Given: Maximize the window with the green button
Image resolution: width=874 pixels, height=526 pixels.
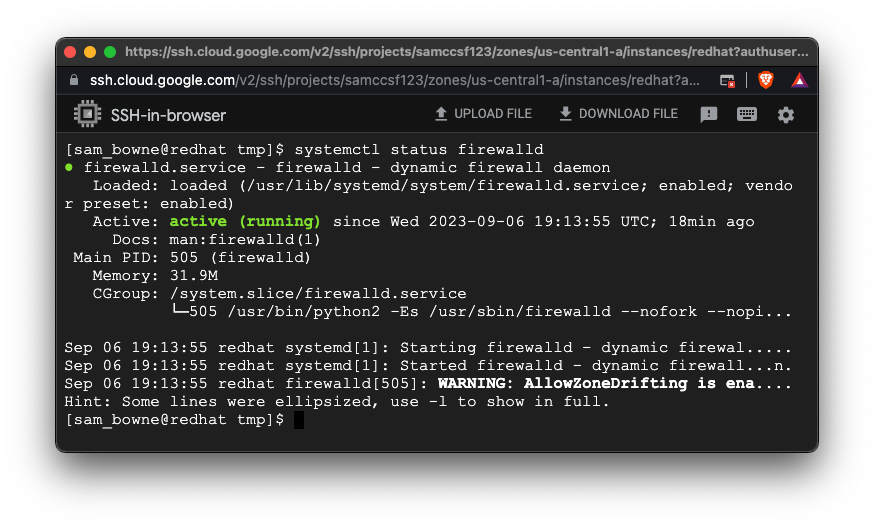Looking at the screenshot, I should tap(110, 52).
